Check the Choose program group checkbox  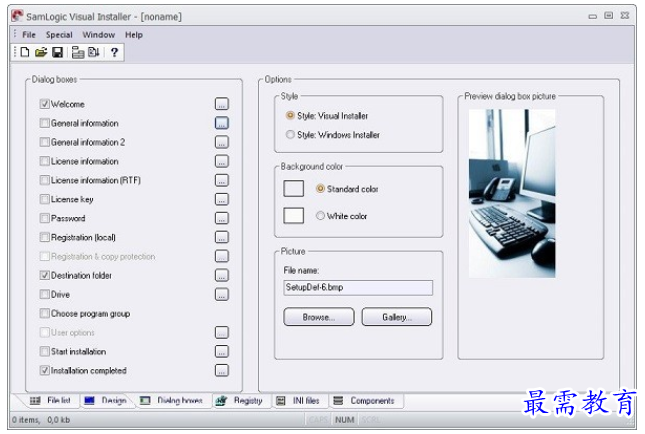[44, 313]
